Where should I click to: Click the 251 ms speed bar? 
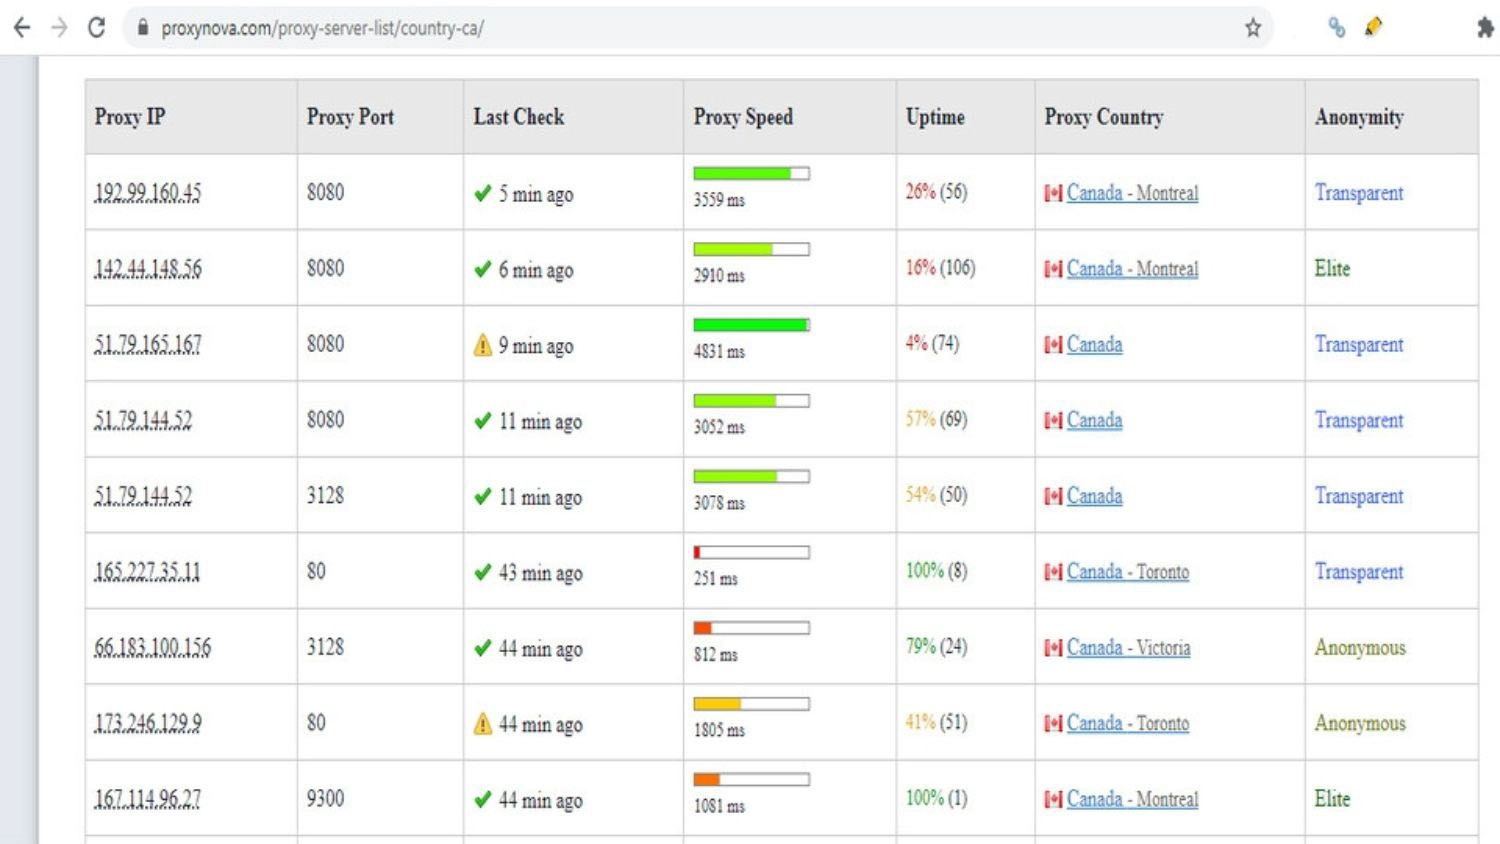(x=751, y=552)
